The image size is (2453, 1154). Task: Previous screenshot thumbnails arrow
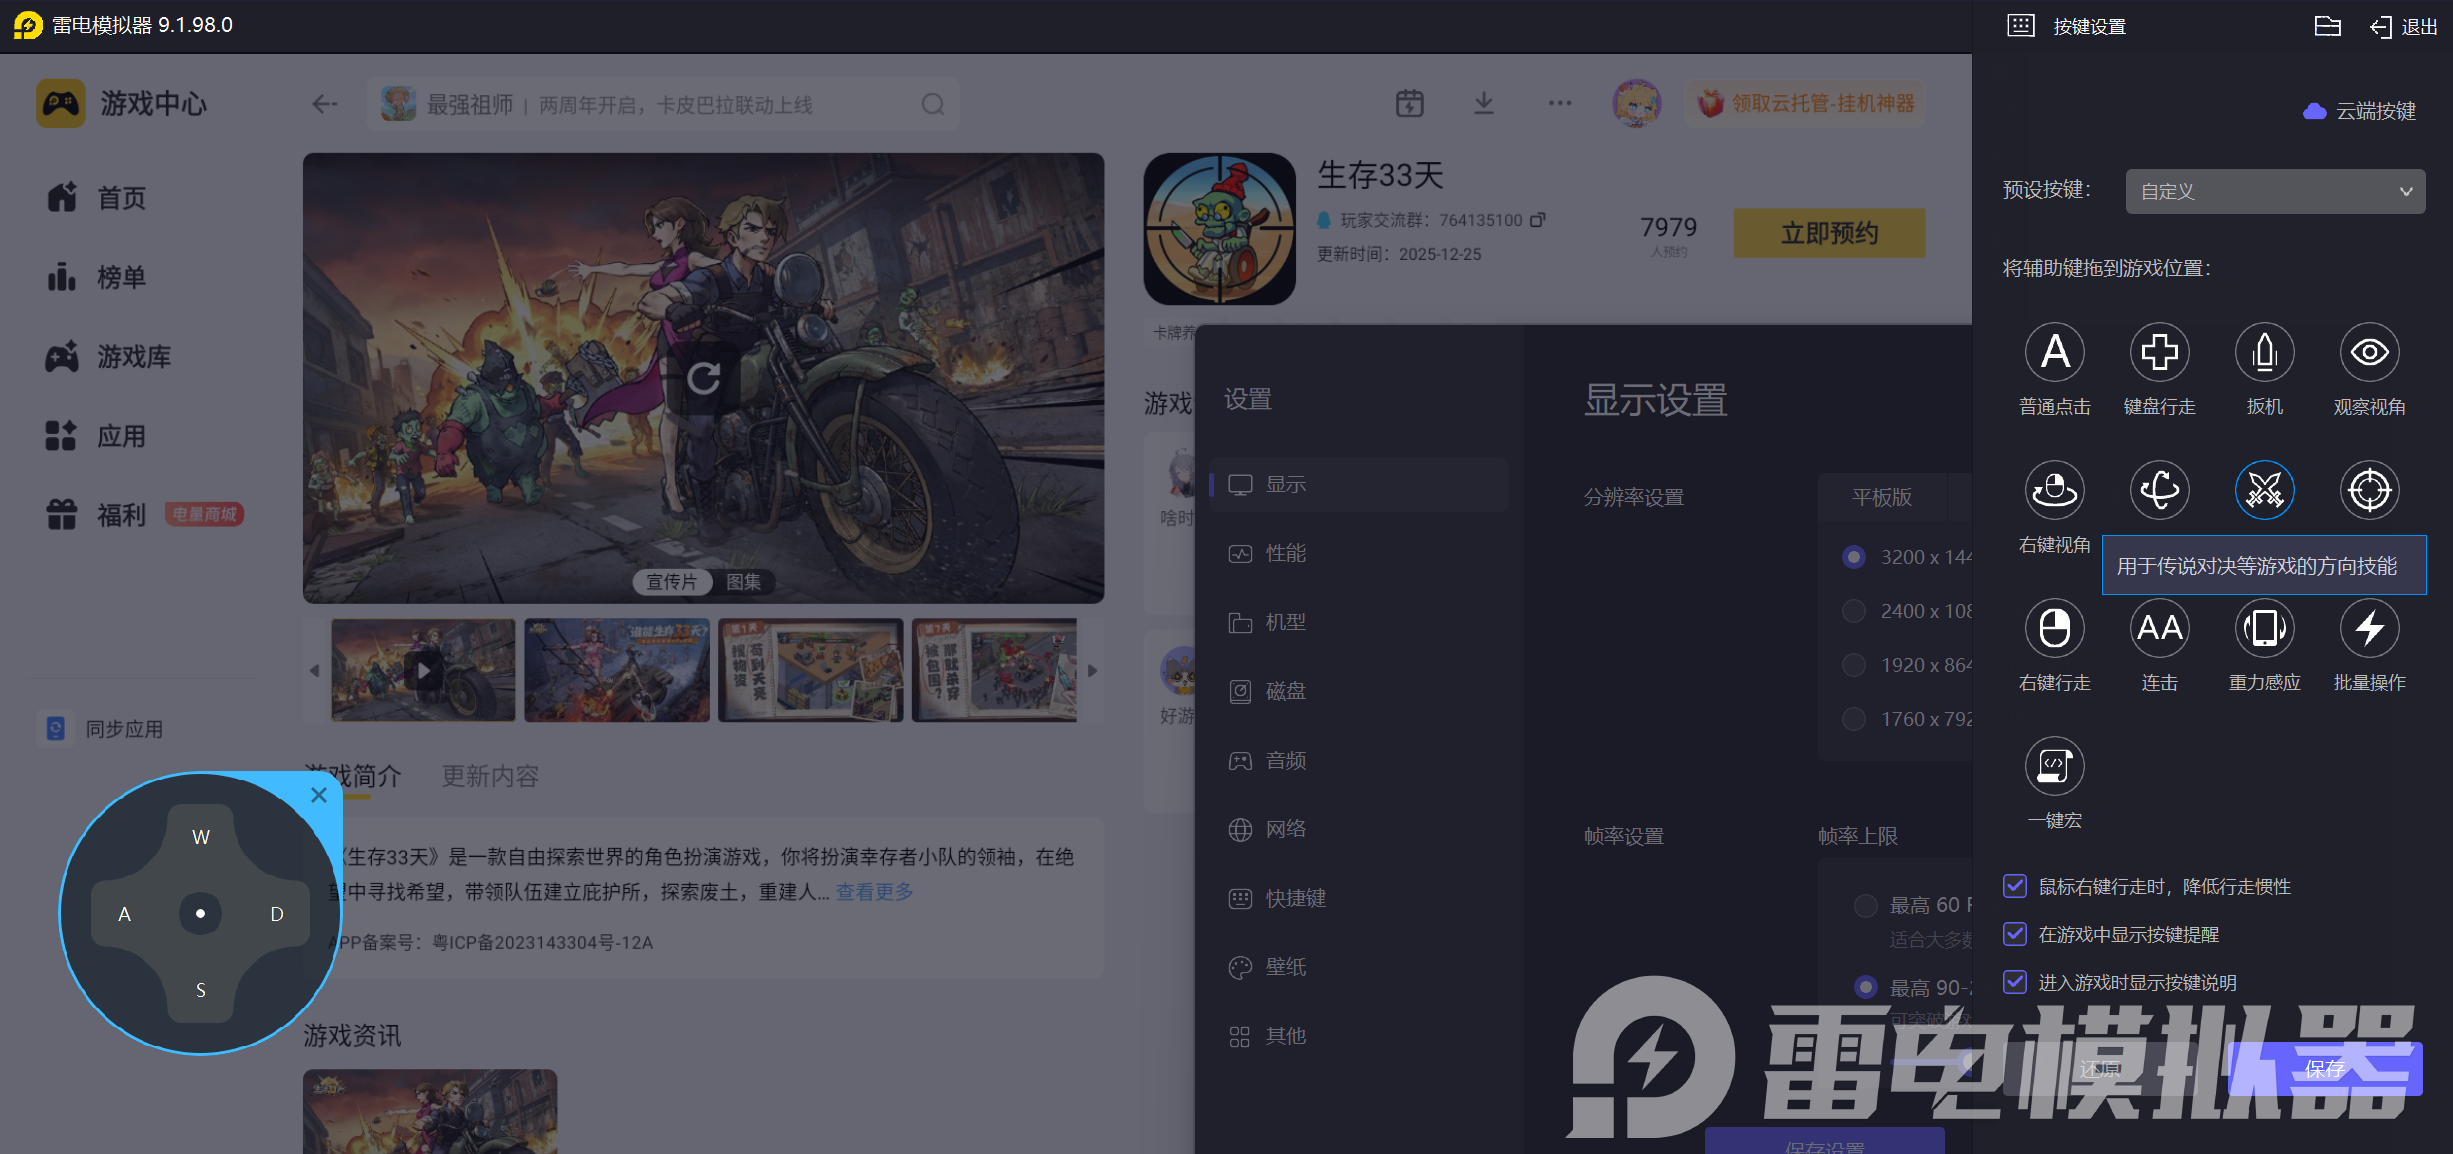(314, 670)
